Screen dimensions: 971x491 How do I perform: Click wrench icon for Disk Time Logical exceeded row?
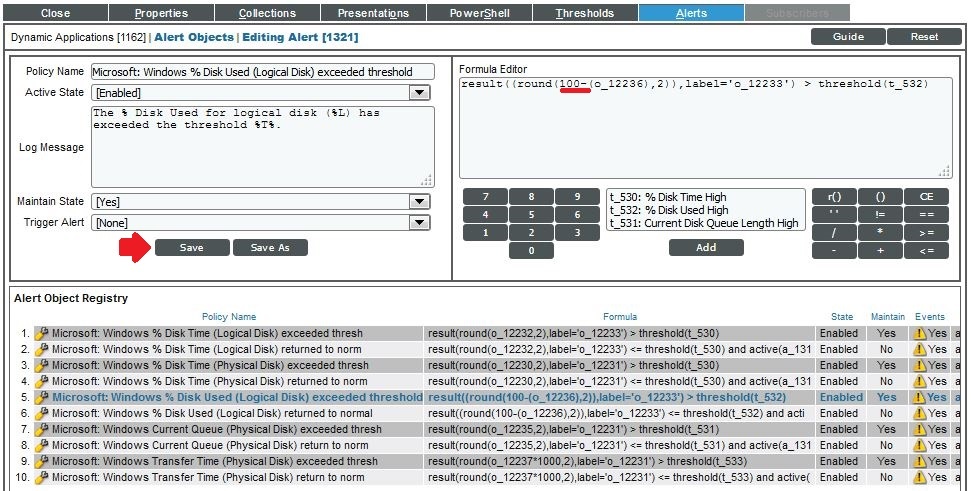[x=42, y=333]
